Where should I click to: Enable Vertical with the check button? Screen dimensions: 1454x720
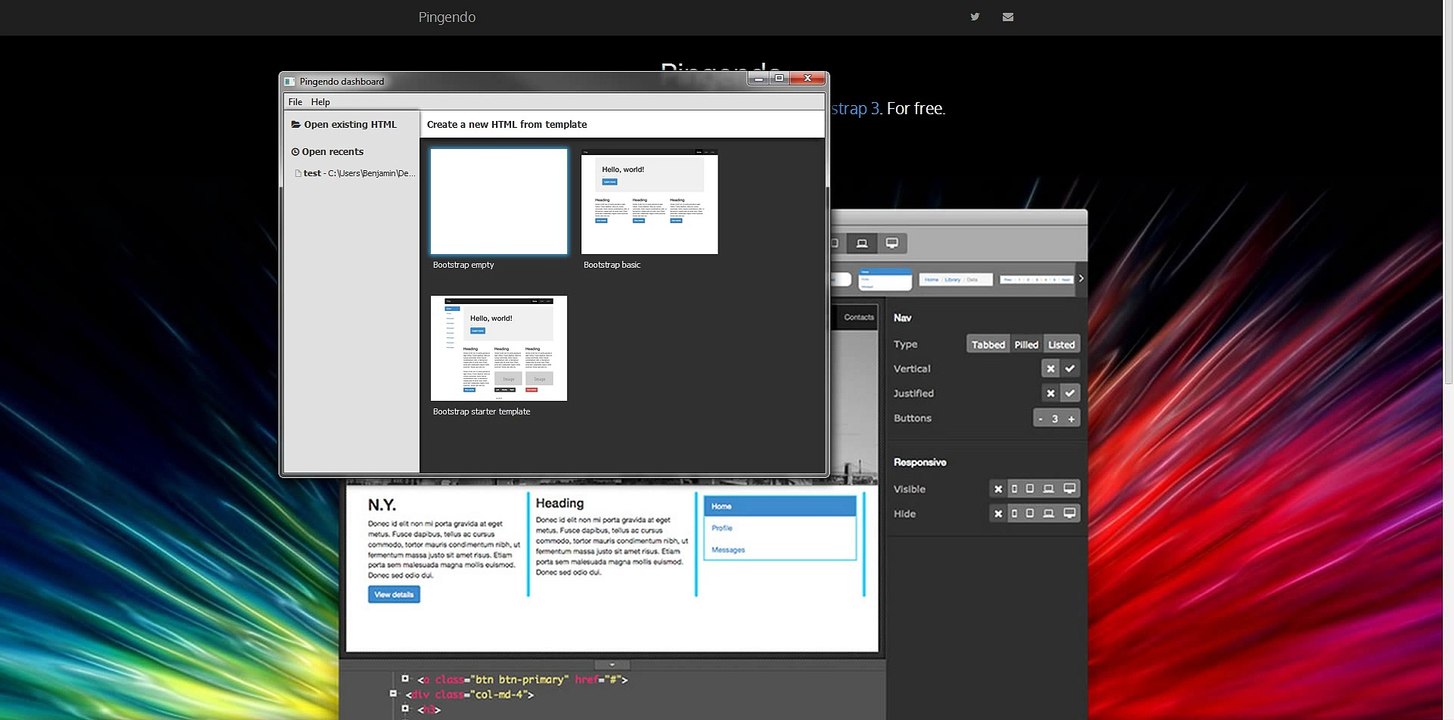pyautogui.click(x=1070, y=369)
